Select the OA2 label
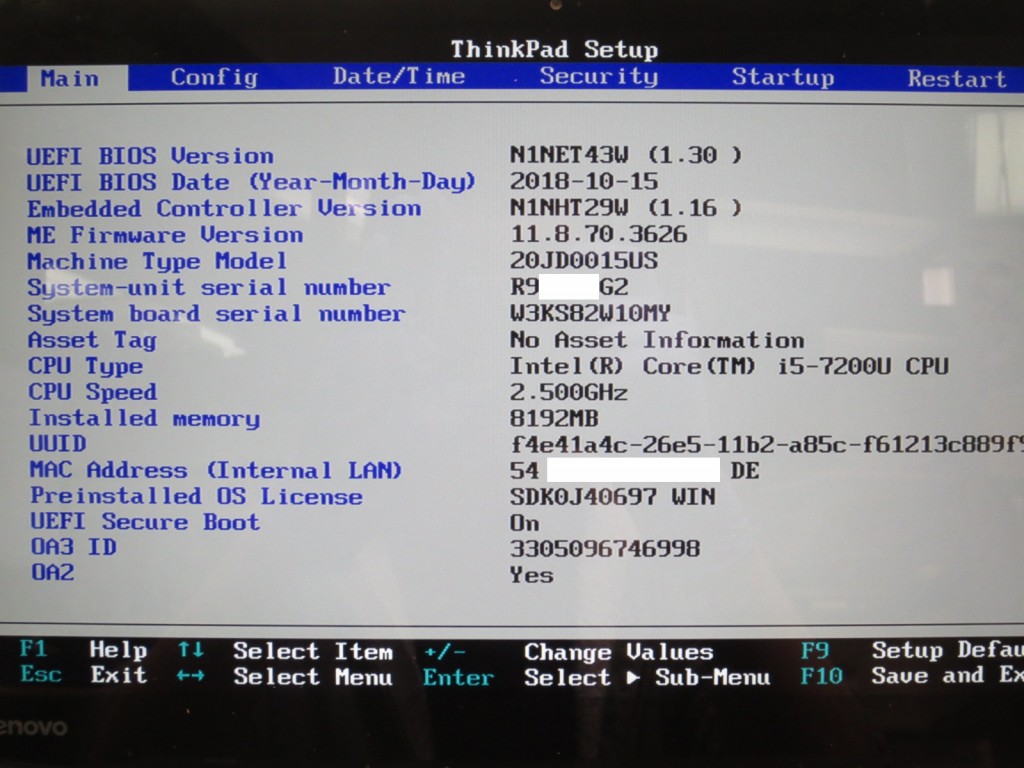 (52, 572)
